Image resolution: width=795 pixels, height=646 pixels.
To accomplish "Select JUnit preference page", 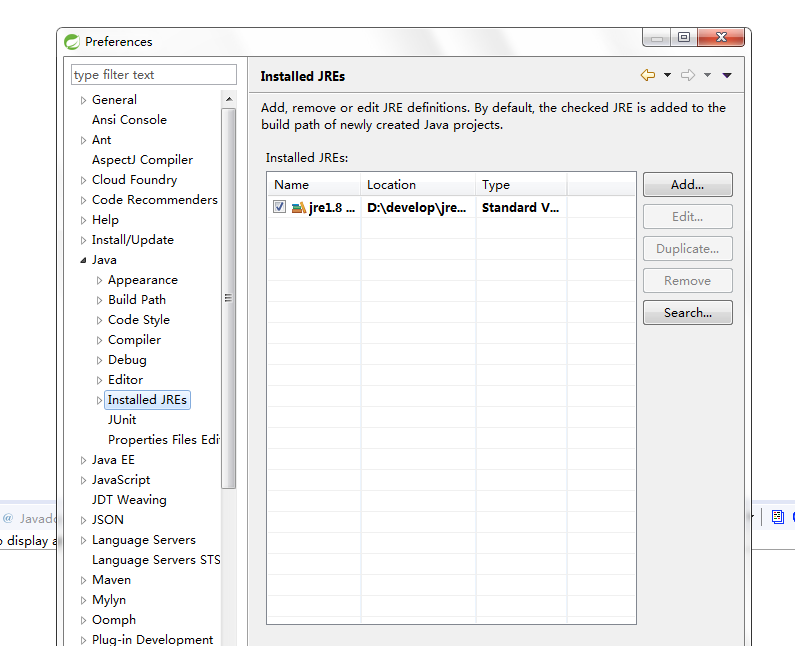I will 122,420.
